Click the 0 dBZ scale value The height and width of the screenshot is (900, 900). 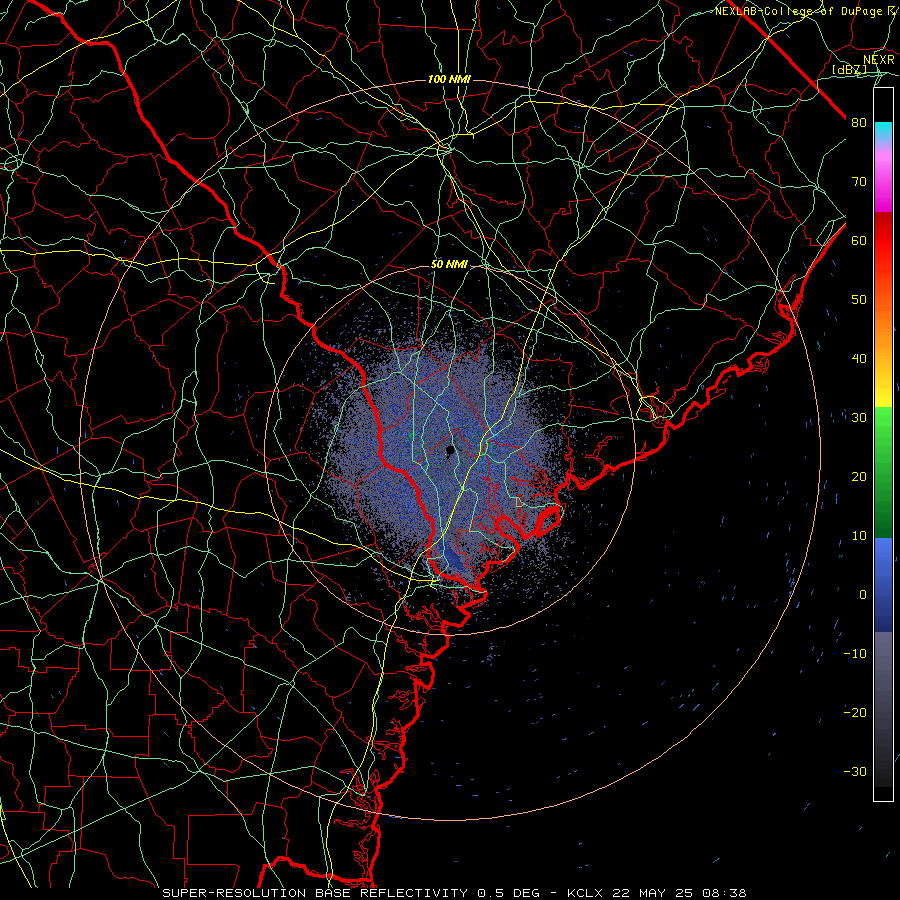[862, 595]
